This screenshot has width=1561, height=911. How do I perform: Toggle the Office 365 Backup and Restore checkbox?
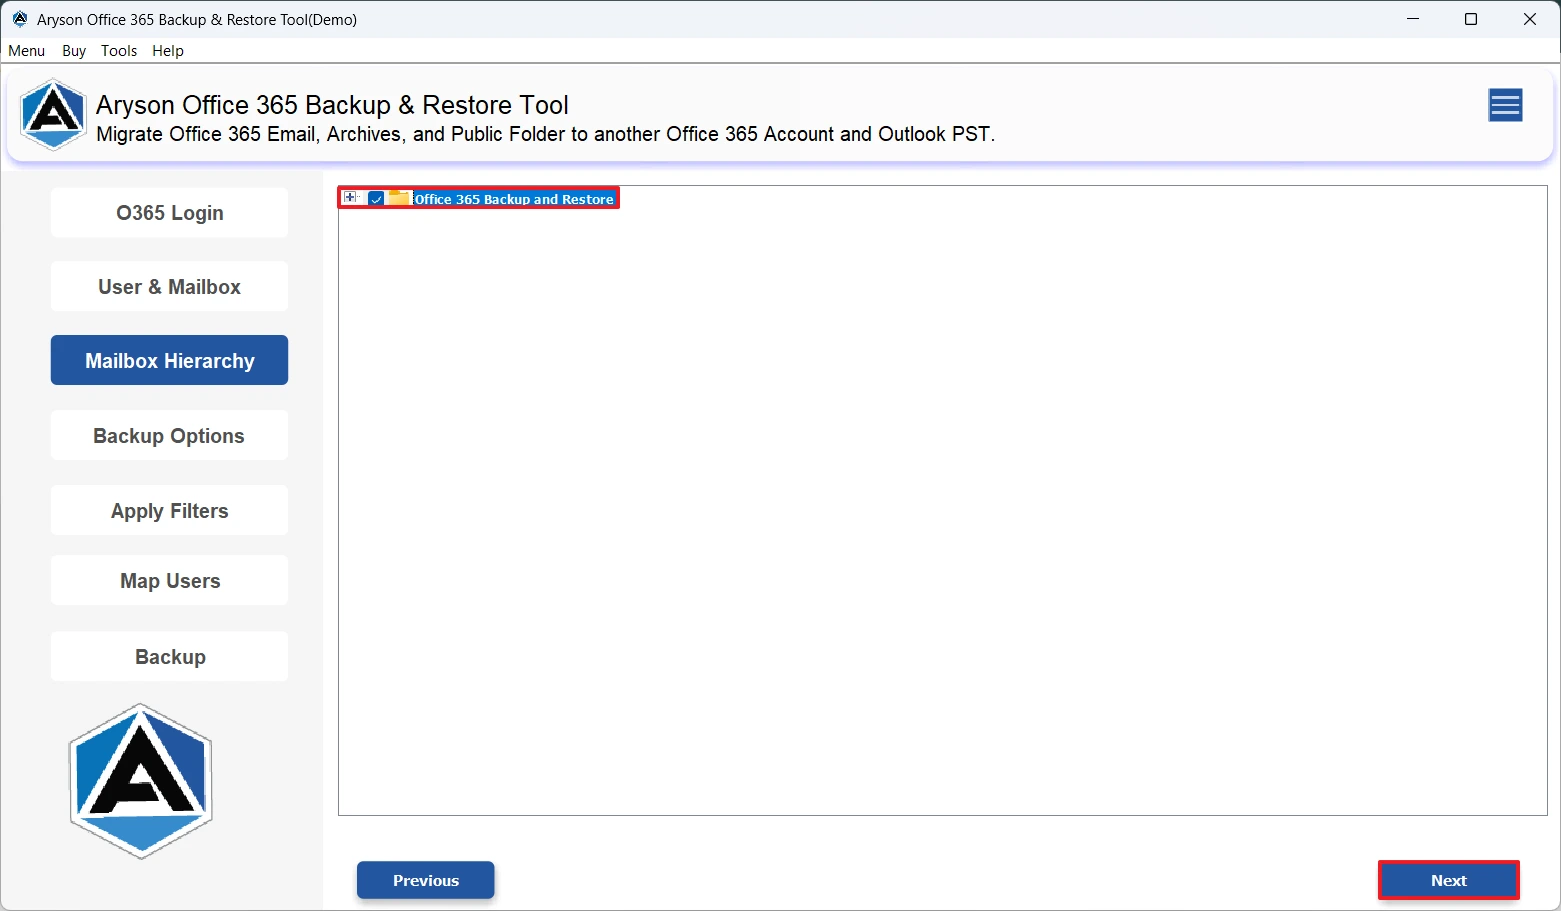coord(376,199)
